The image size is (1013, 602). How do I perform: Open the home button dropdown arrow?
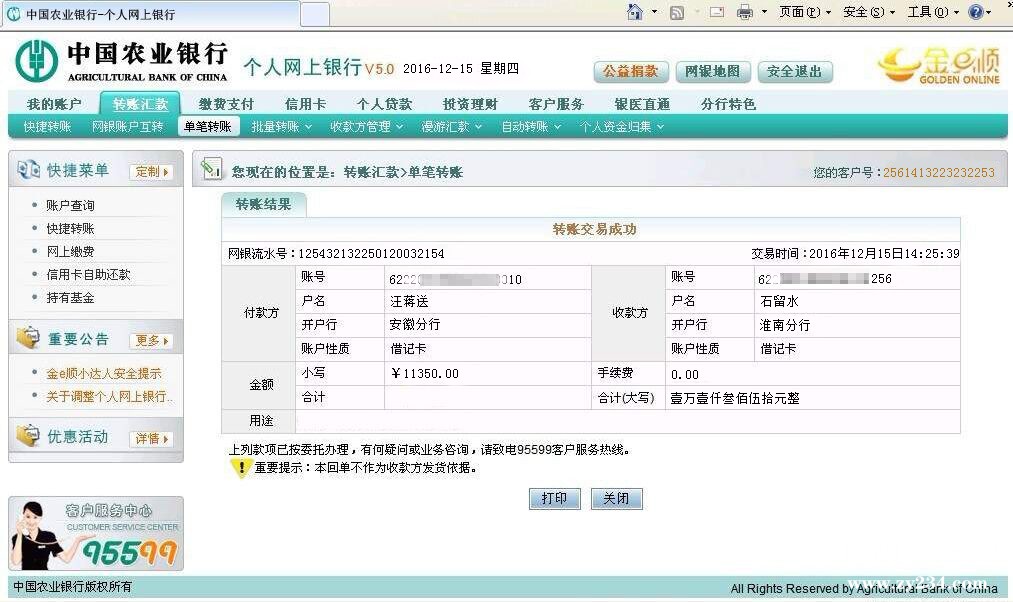[654, 12]
